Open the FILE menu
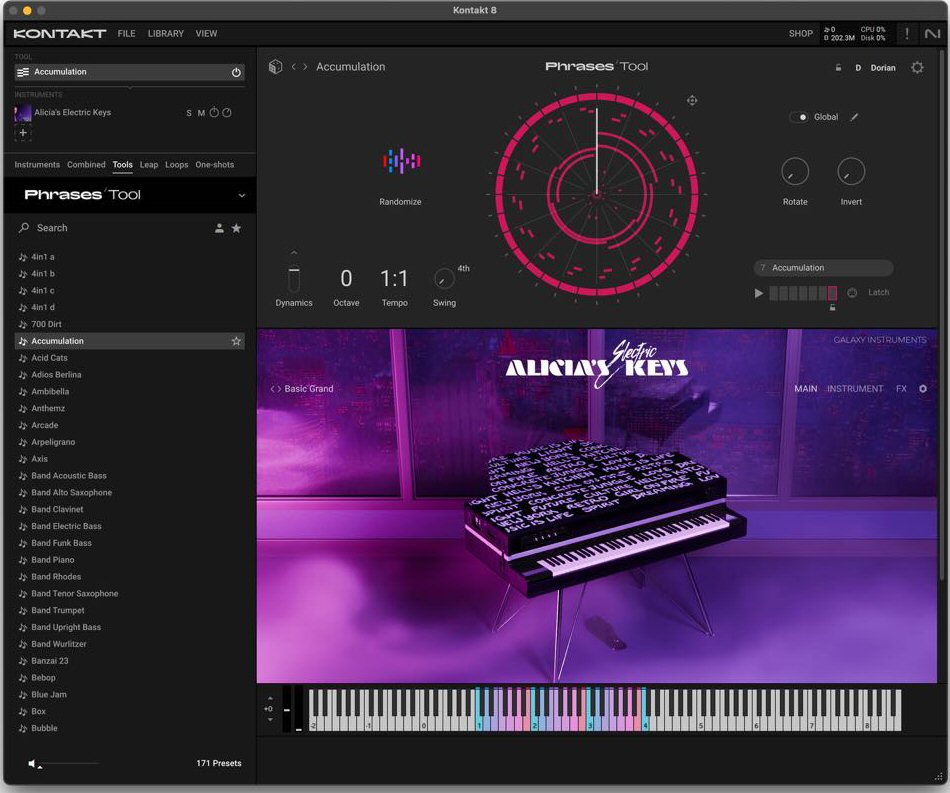The image size is (950, 793). pos(127,33)
